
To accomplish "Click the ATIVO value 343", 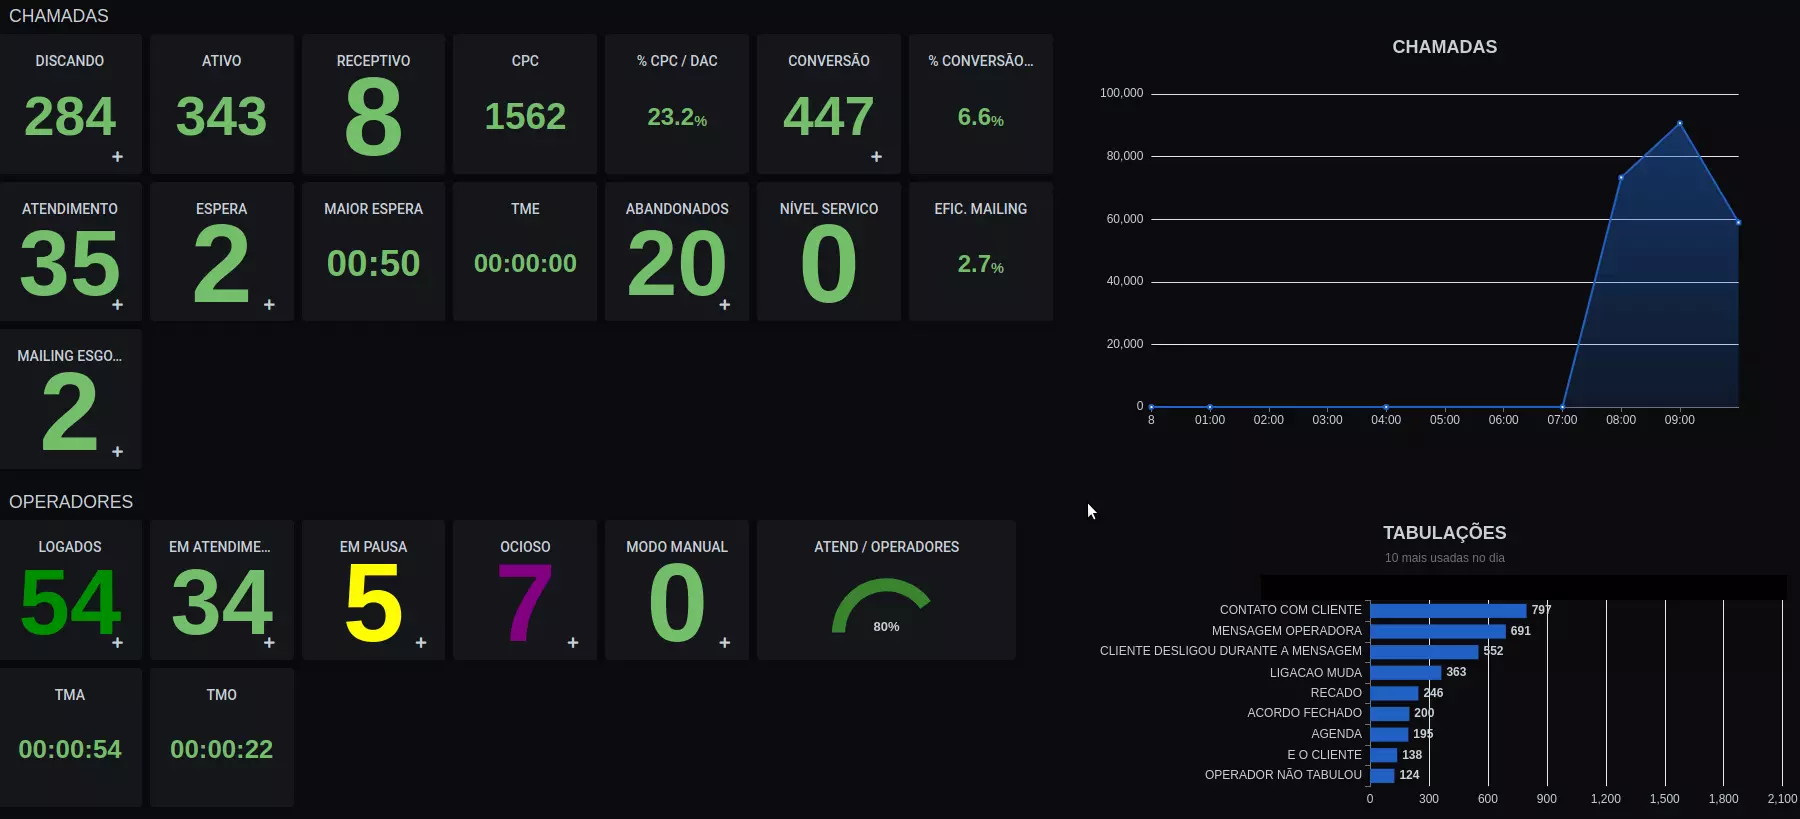I will [x=221, y=116].
